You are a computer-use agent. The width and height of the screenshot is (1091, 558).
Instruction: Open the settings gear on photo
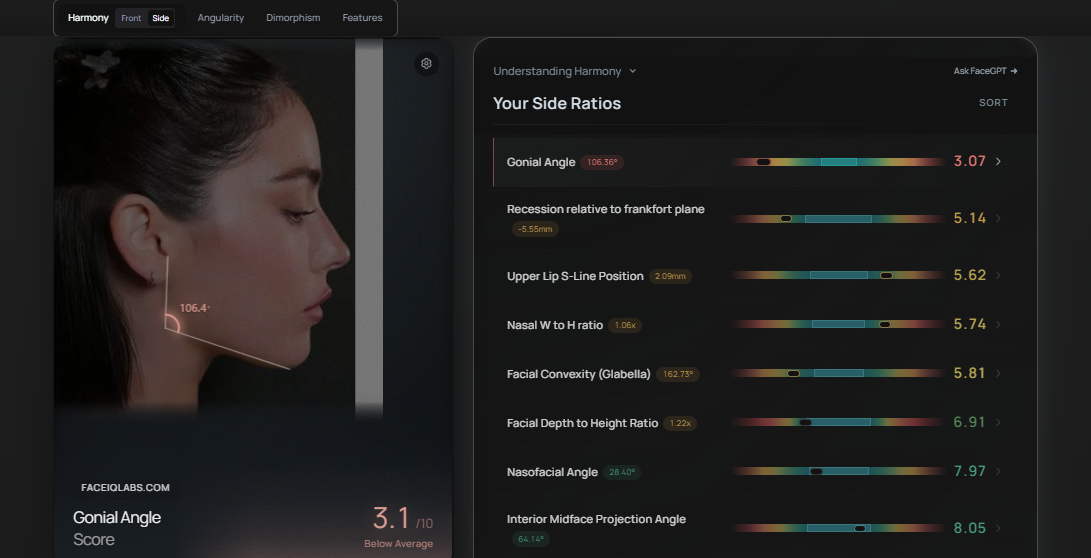[426, 64]
